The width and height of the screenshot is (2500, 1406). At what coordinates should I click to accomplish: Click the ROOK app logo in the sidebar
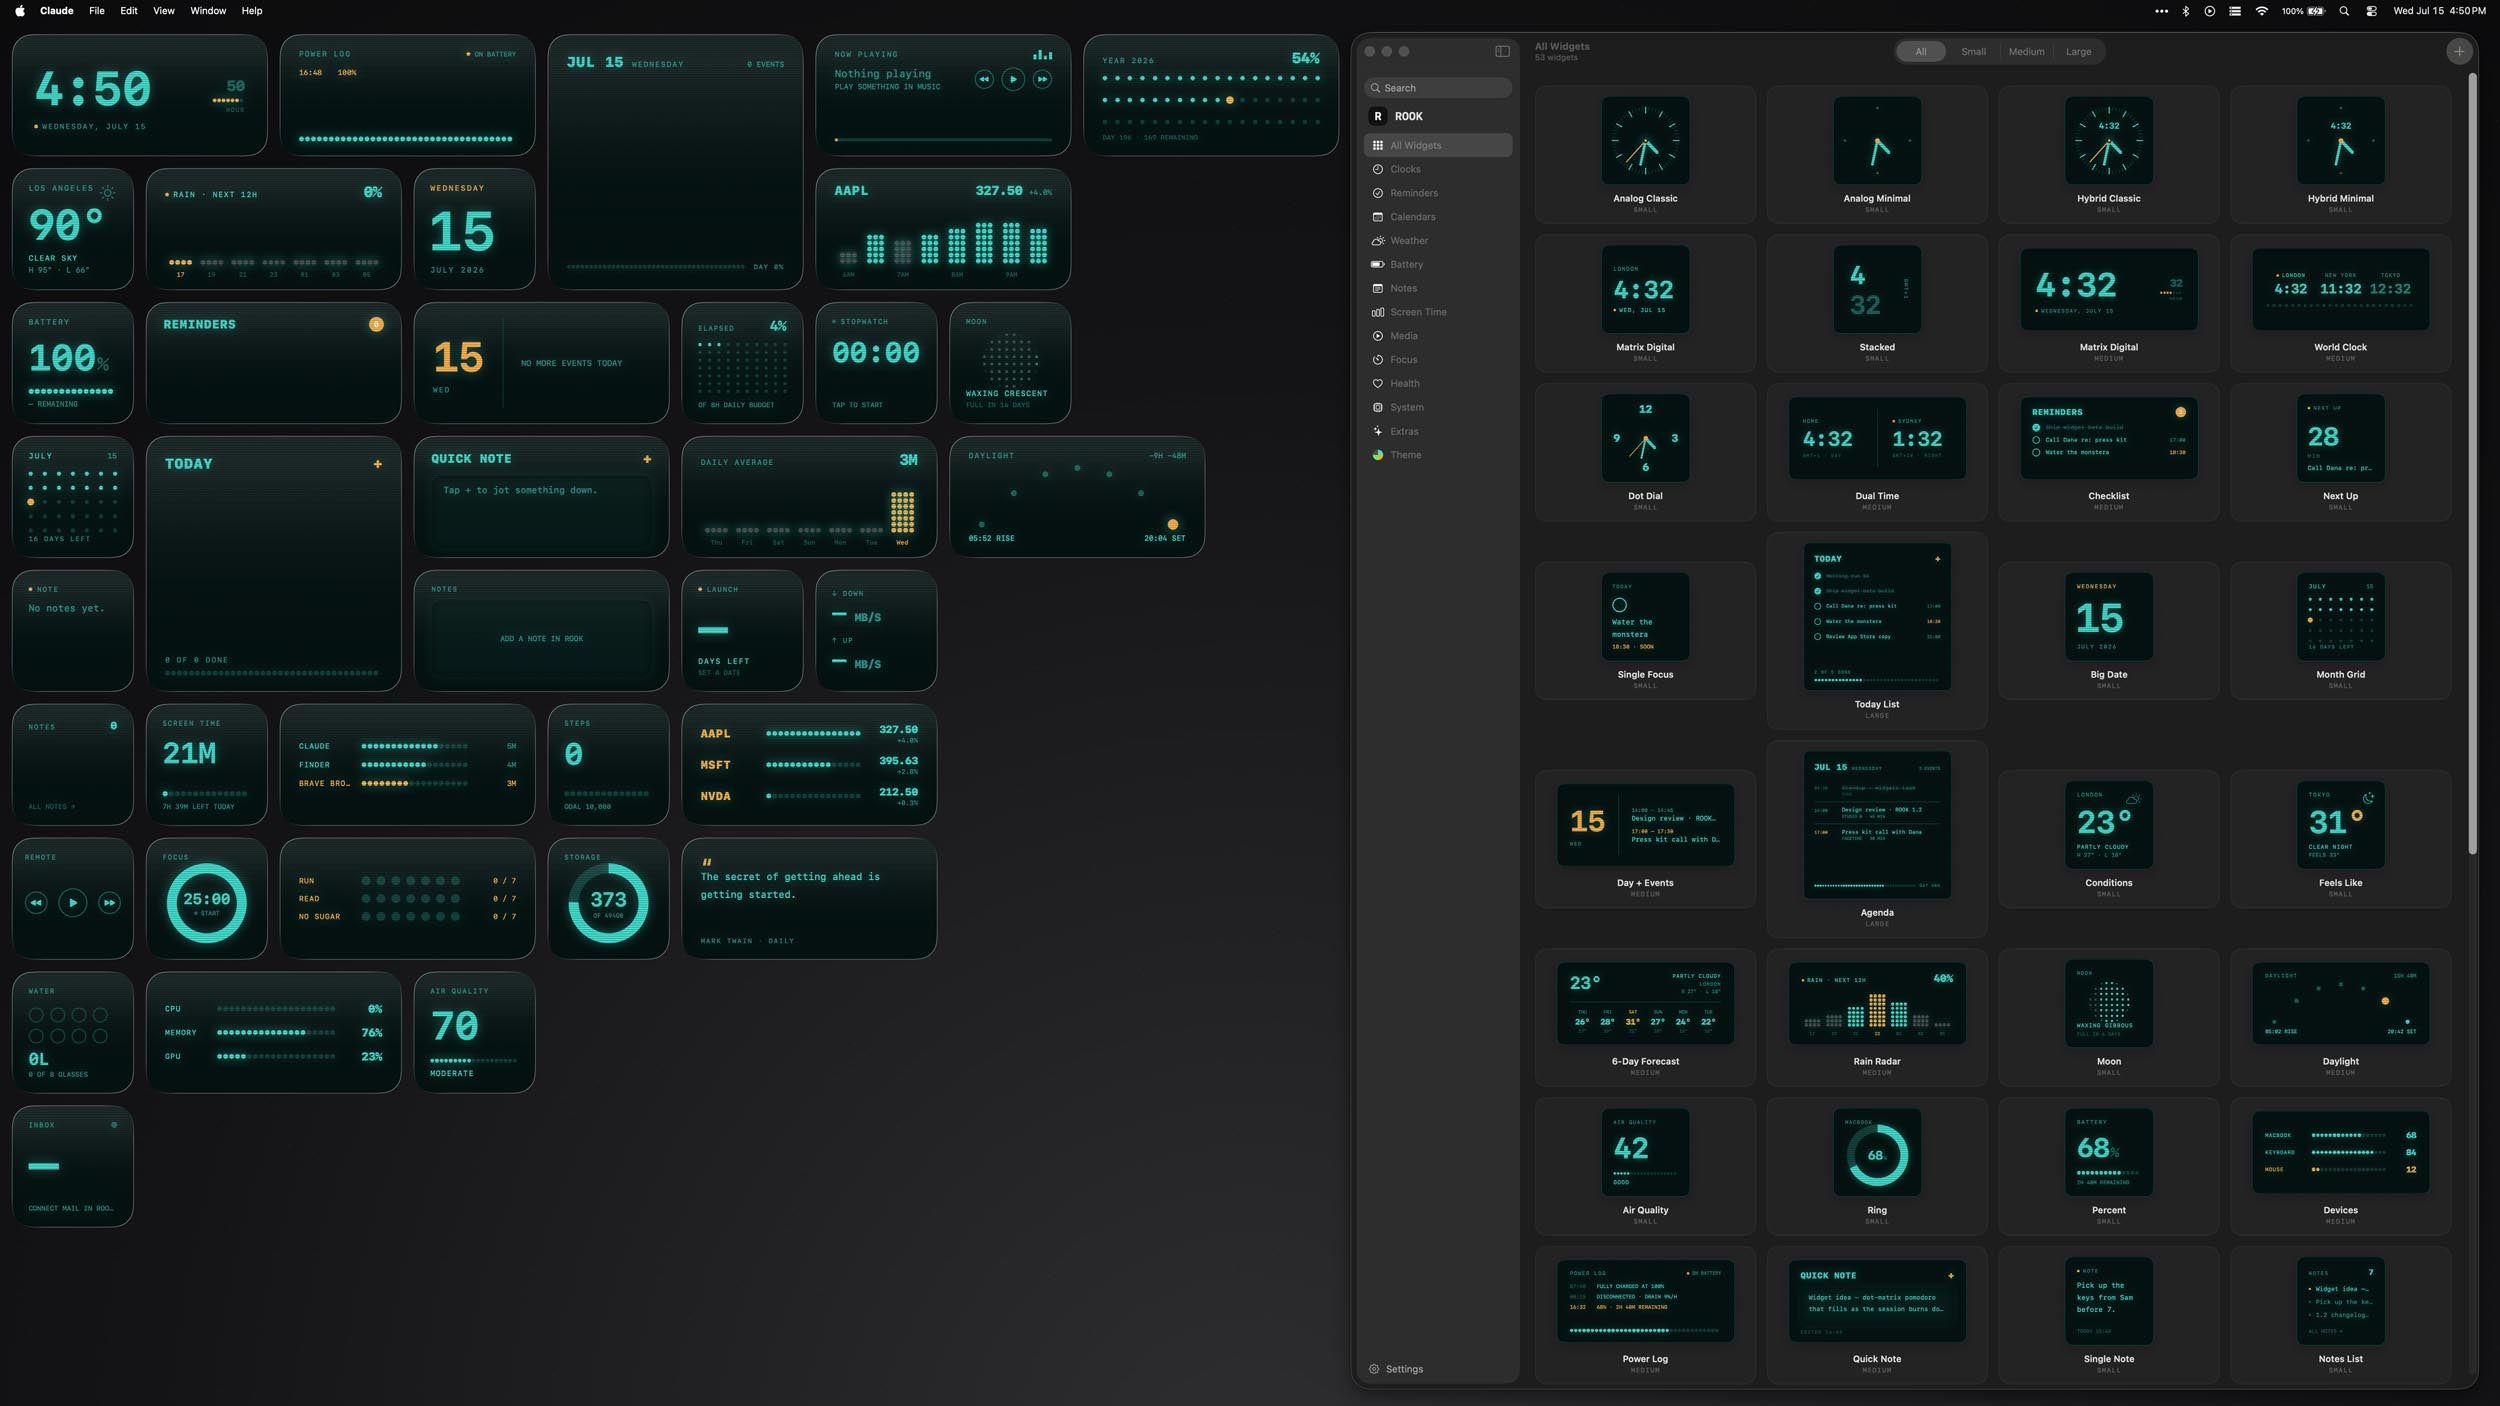click(1378, 116)
